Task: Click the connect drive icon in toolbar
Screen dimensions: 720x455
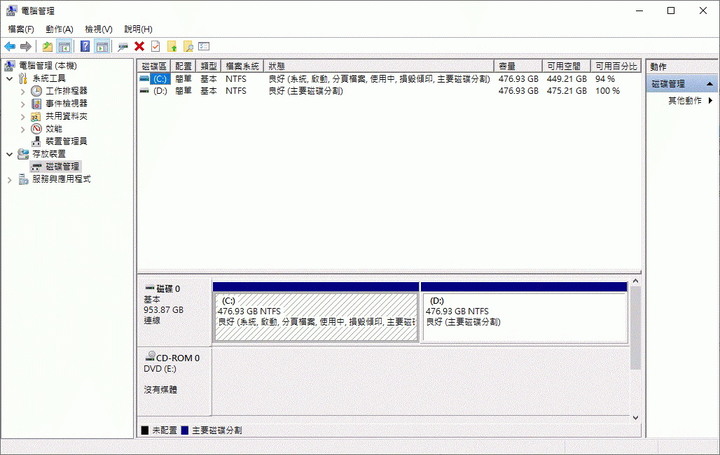Action: click(x=123, y=46)
